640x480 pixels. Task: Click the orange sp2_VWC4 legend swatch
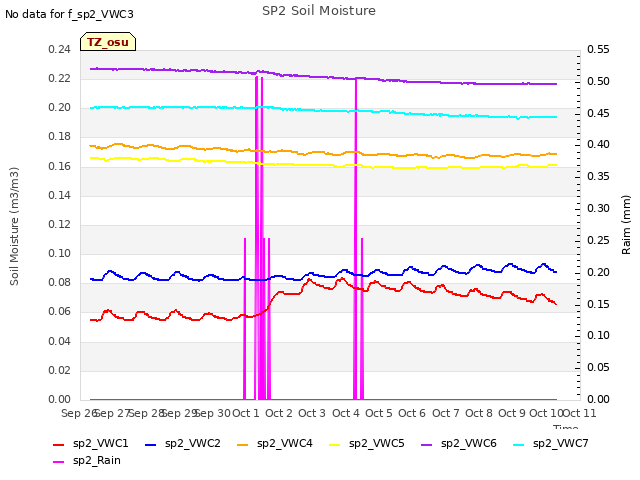(x=242, y=444)
